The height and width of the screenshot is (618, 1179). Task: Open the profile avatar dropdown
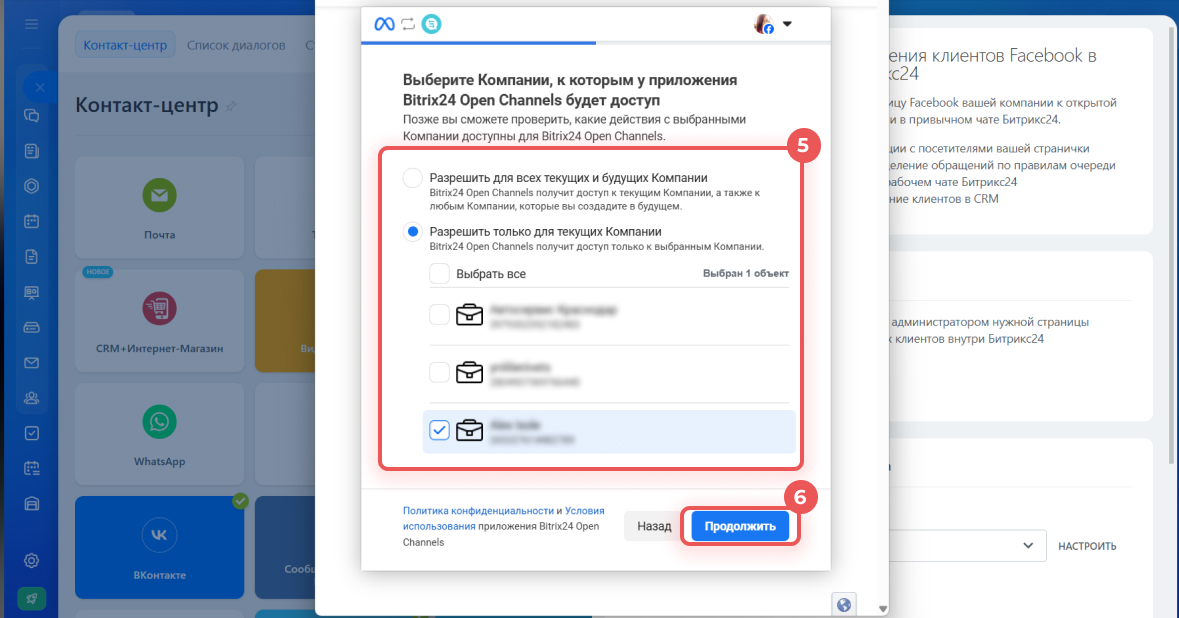point(773,24)
